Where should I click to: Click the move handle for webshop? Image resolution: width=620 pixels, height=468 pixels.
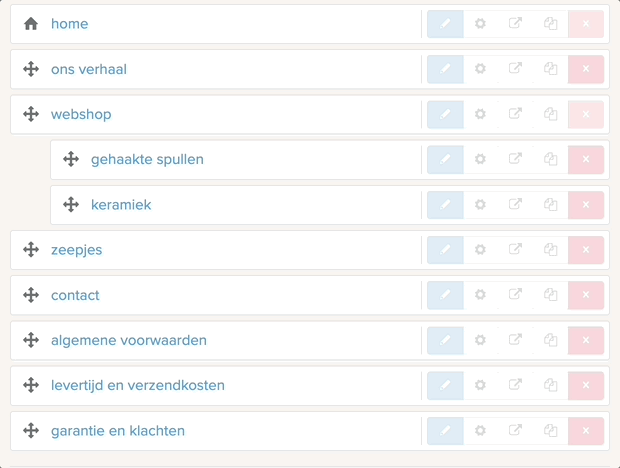tap(31, 114)
